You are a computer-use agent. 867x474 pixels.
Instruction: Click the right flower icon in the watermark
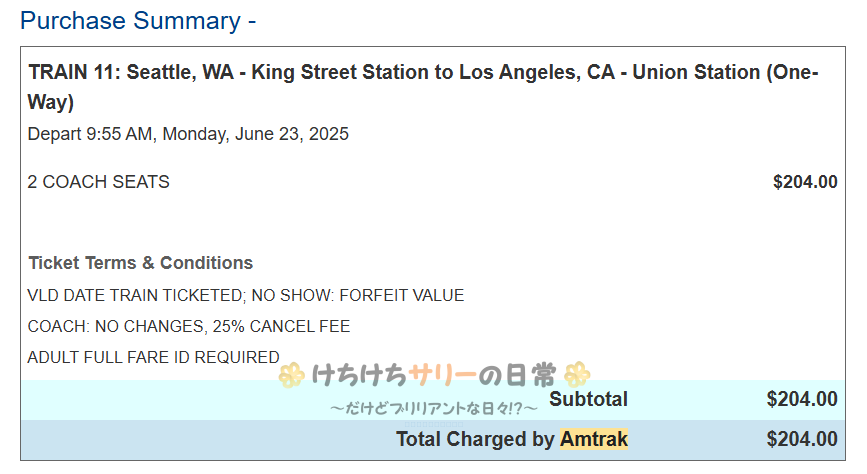pos(578,375)
